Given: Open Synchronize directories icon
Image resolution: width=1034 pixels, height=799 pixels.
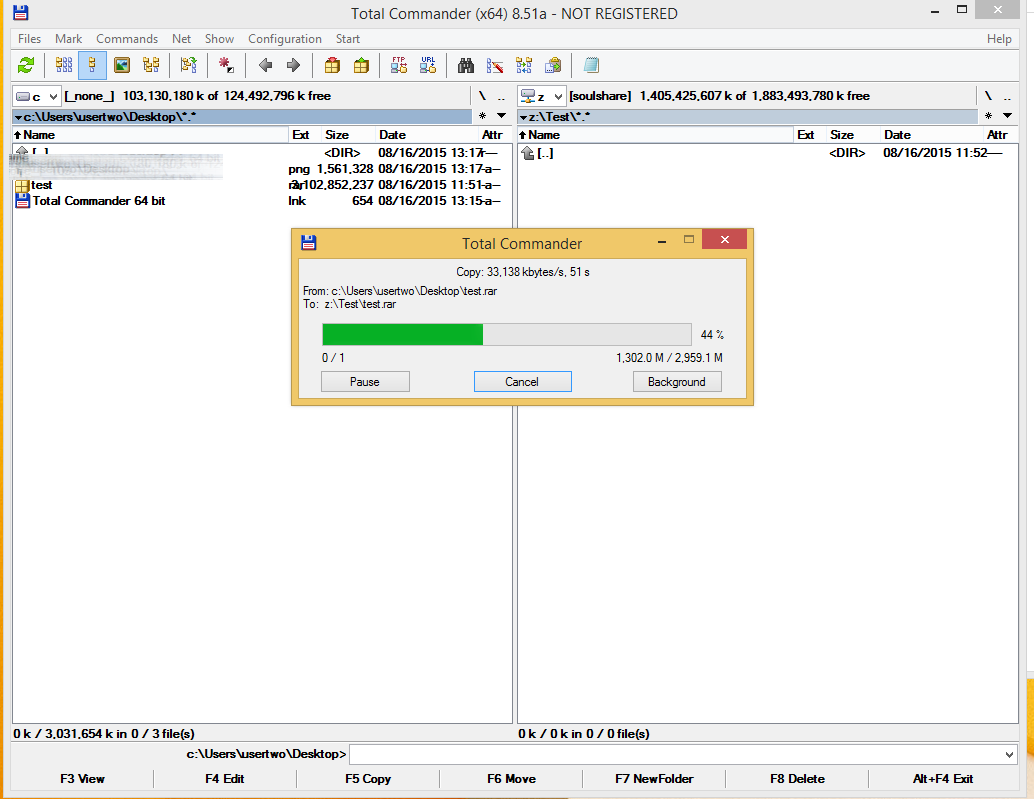Looking at the screenshot, I should tap(524, 65).
